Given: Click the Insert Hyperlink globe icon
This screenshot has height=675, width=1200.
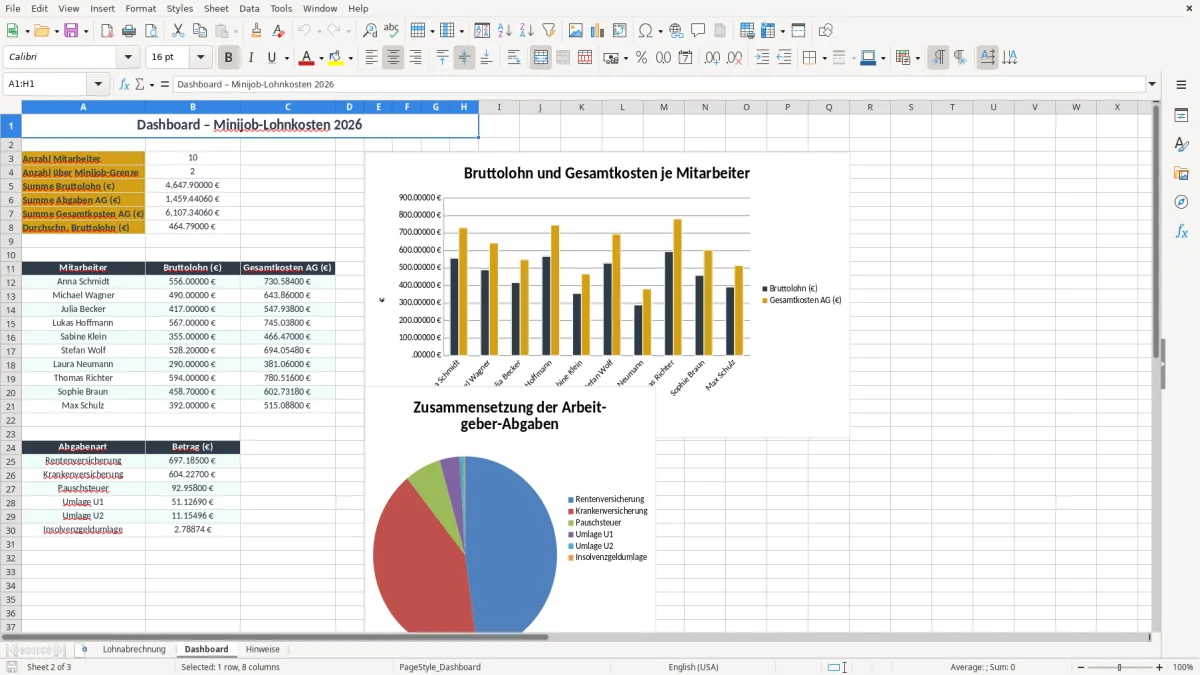Looking at the screenshot, I should pos(676,31).
